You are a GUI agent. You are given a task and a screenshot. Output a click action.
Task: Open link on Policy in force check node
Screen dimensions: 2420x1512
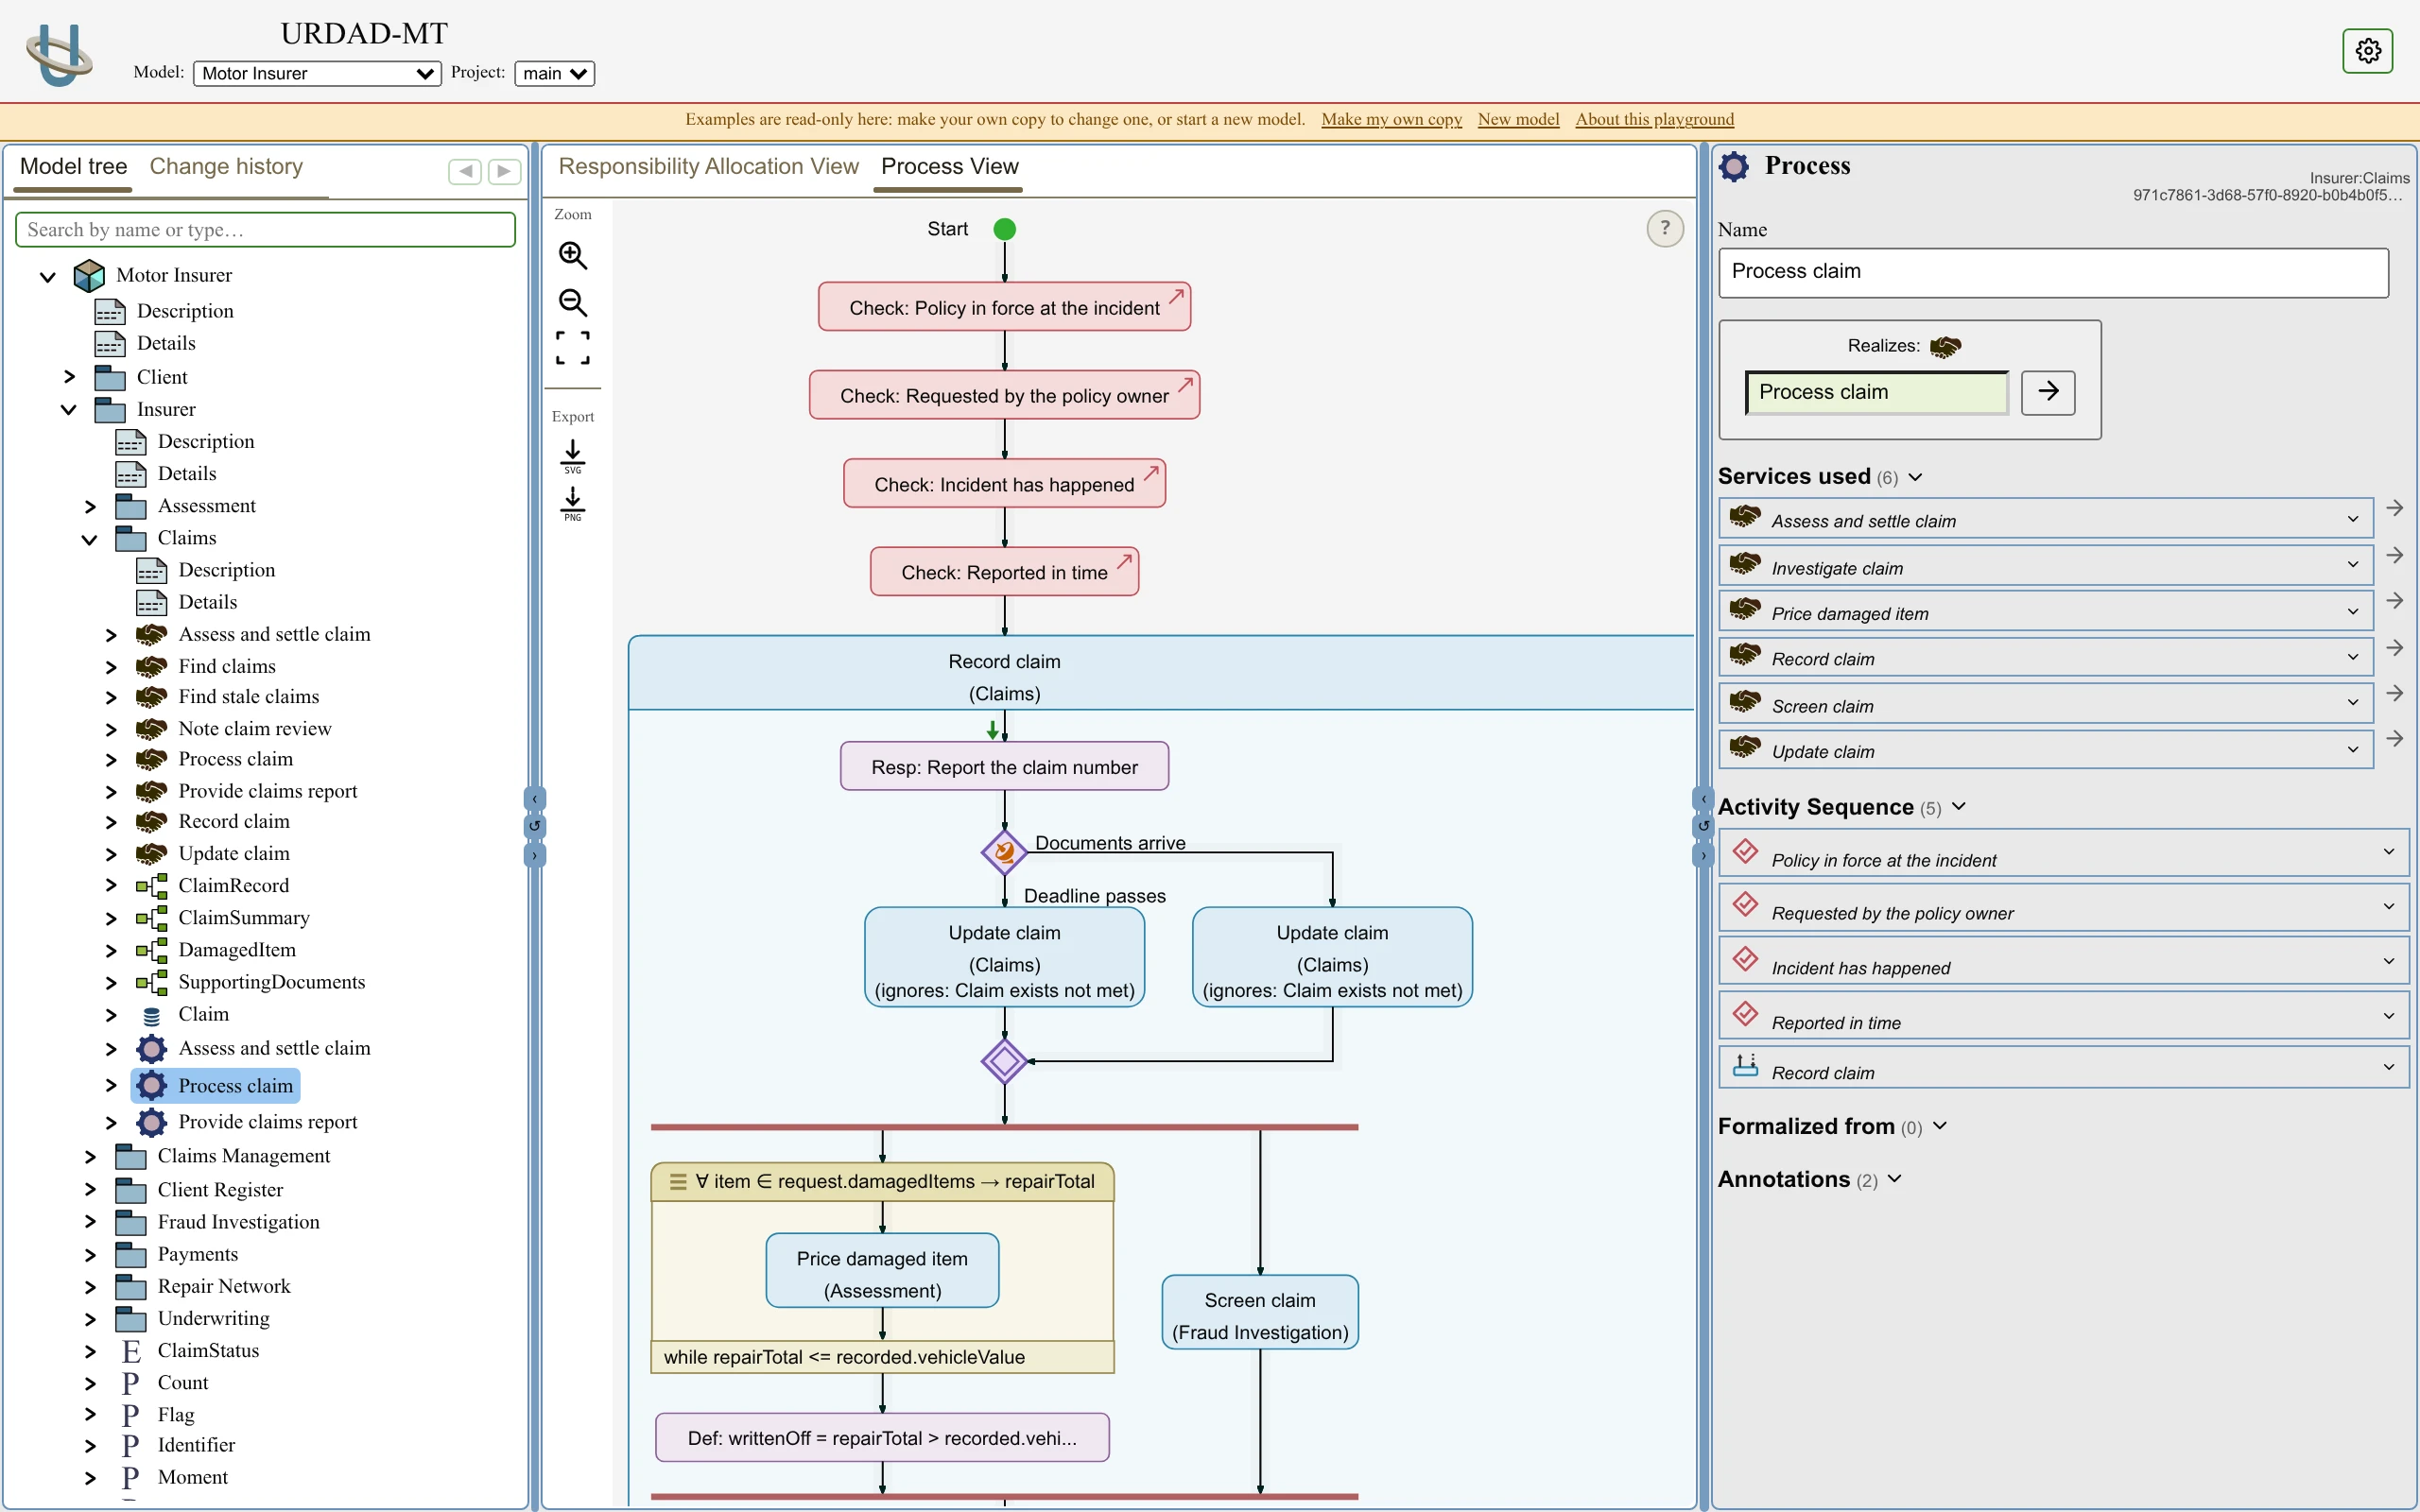(x=1177, y=296)
